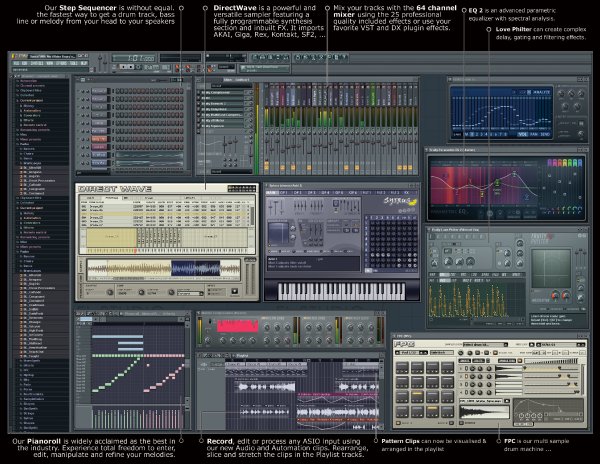Open the EQ 2 window options arrow menu
The image size is (600, 464).
(x=451, y=79)
